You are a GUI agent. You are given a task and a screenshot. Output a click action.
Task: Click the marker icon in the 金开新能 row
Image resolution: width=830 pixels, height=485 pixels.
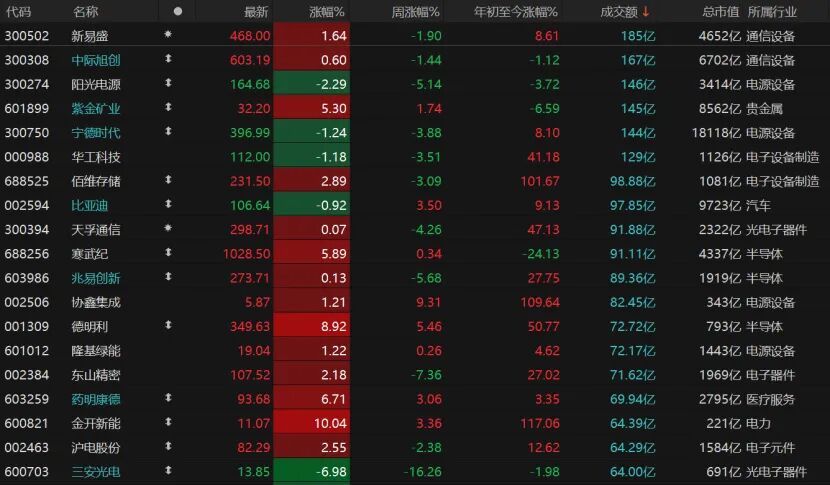pyautogui.click(x=168, y=423)
